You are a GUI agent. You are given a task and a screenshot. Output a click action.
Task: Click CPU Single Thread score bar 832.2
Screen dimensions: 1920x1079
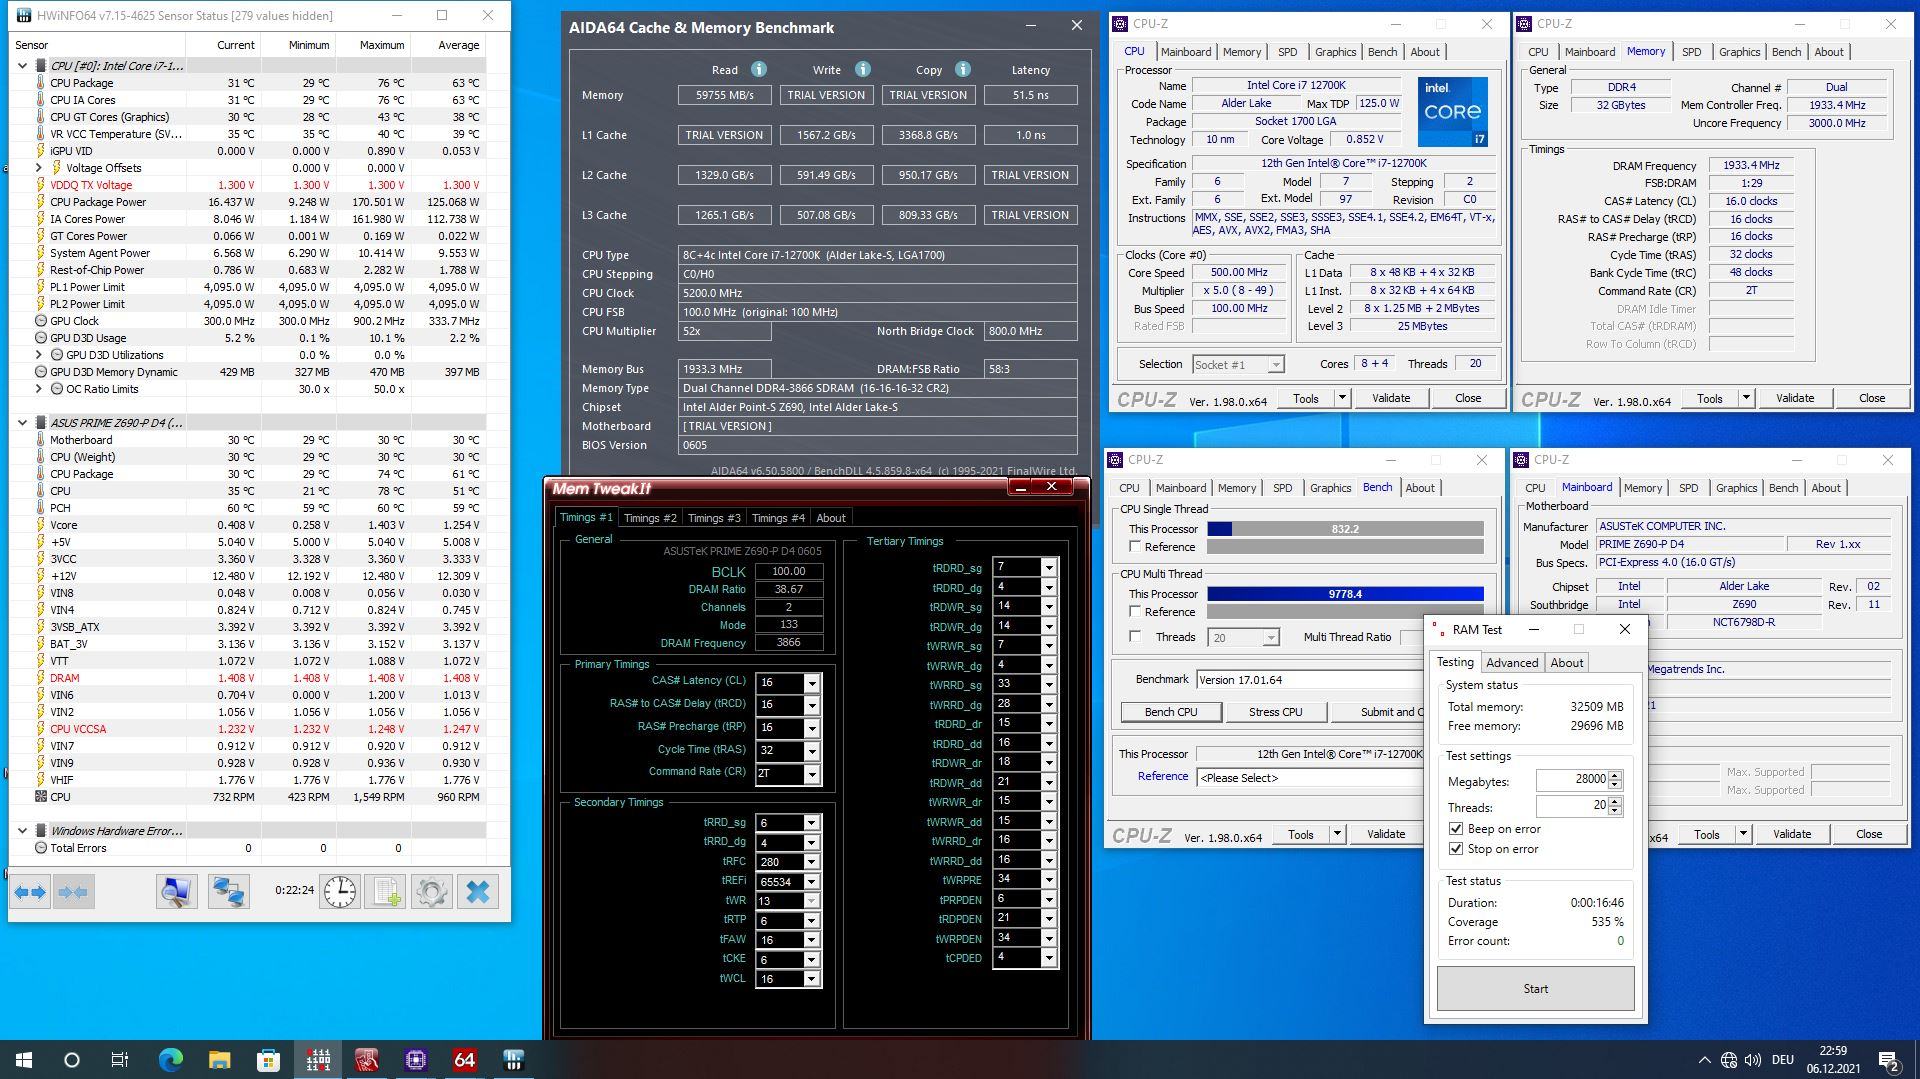1345,529
